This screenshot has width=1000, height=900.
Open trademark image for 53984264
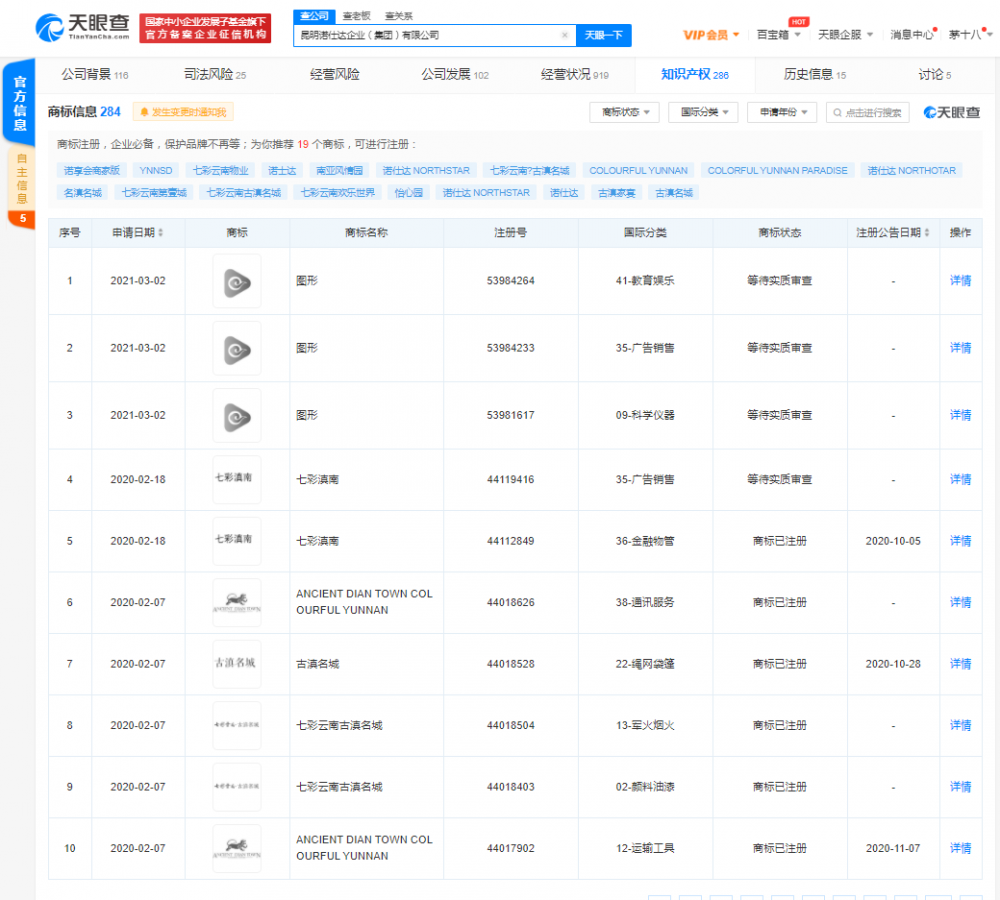pos(237,281)
